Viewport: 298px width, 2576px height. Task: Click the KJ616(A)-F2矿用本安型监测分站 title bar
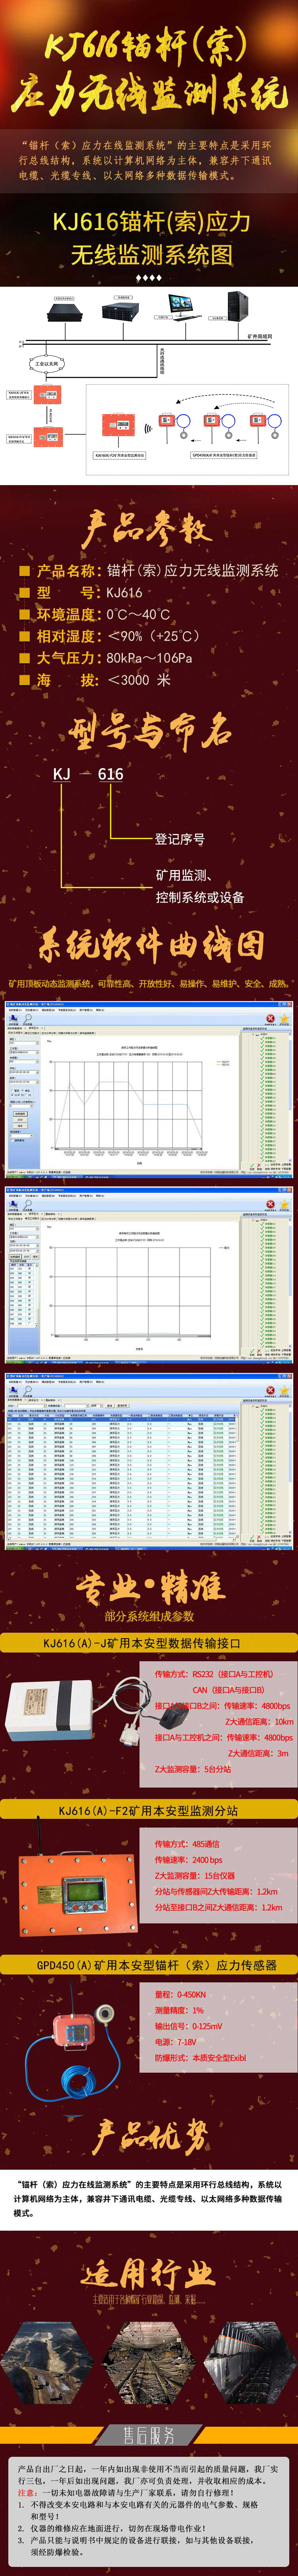(149, 1810)
